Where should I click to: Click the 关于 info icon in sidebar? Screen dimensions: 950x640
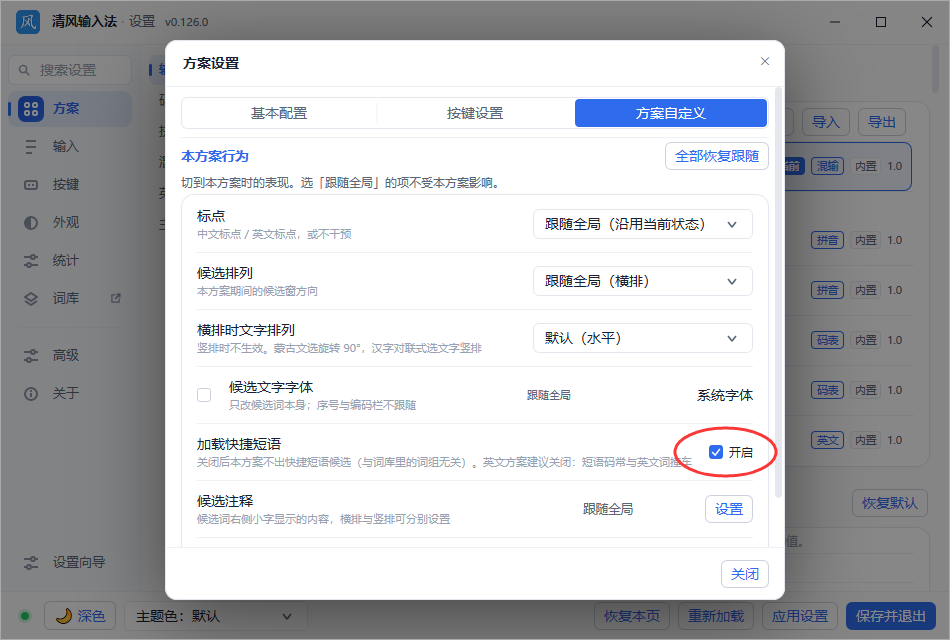pos(31,394)
